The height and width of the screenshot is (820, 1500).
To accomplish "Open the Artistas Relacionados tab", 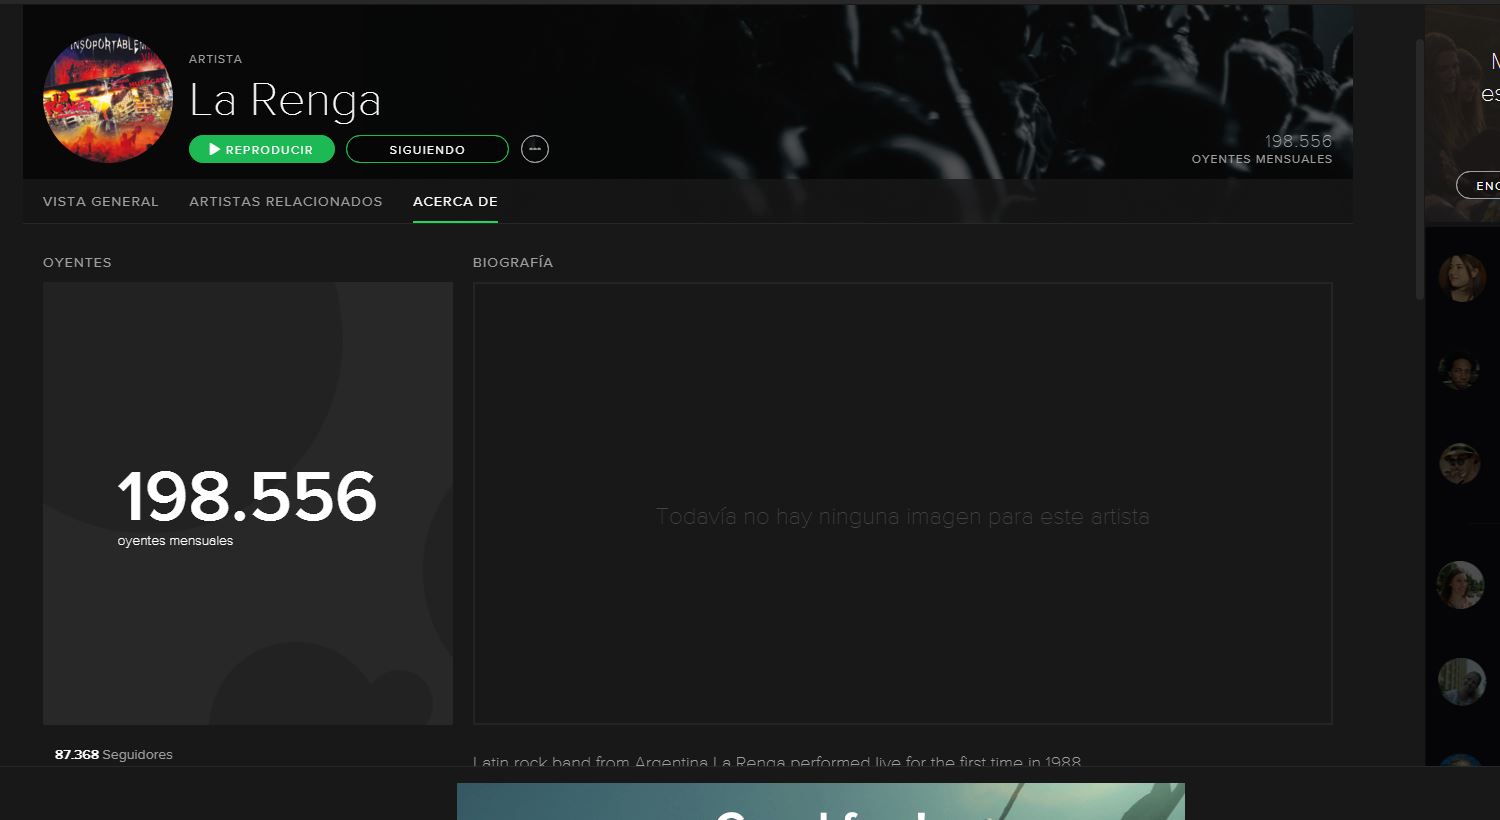I will pos(286,201).
